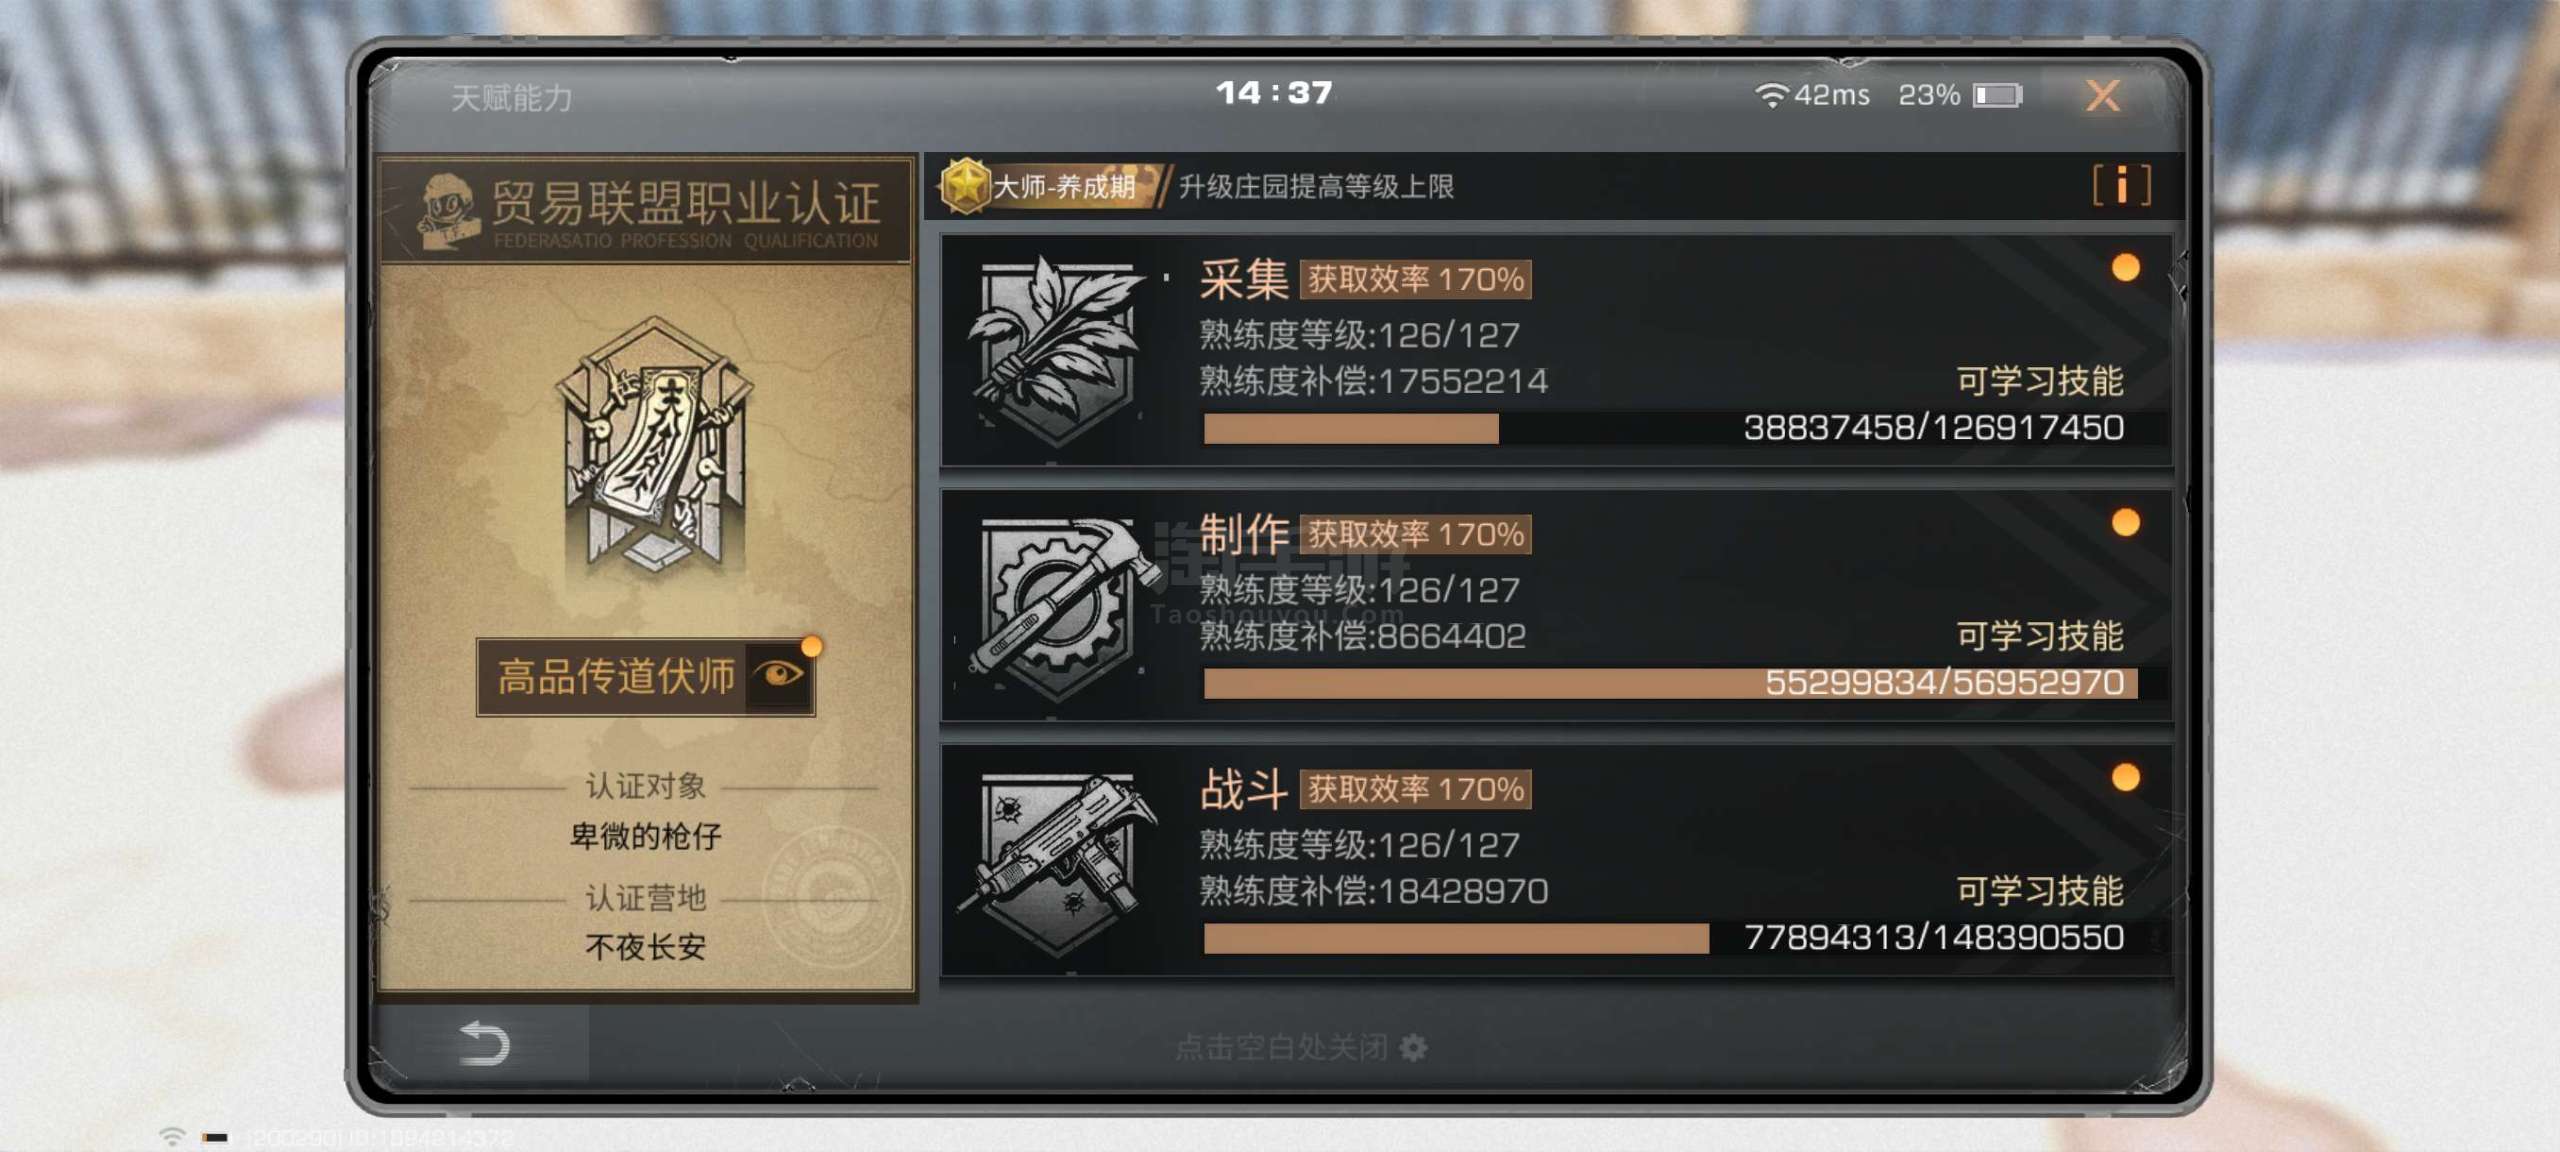Toggle the eye icon beside 高品传道伏师
The height and width of the screenshot is (1152, 2560).
coord(779,675)
